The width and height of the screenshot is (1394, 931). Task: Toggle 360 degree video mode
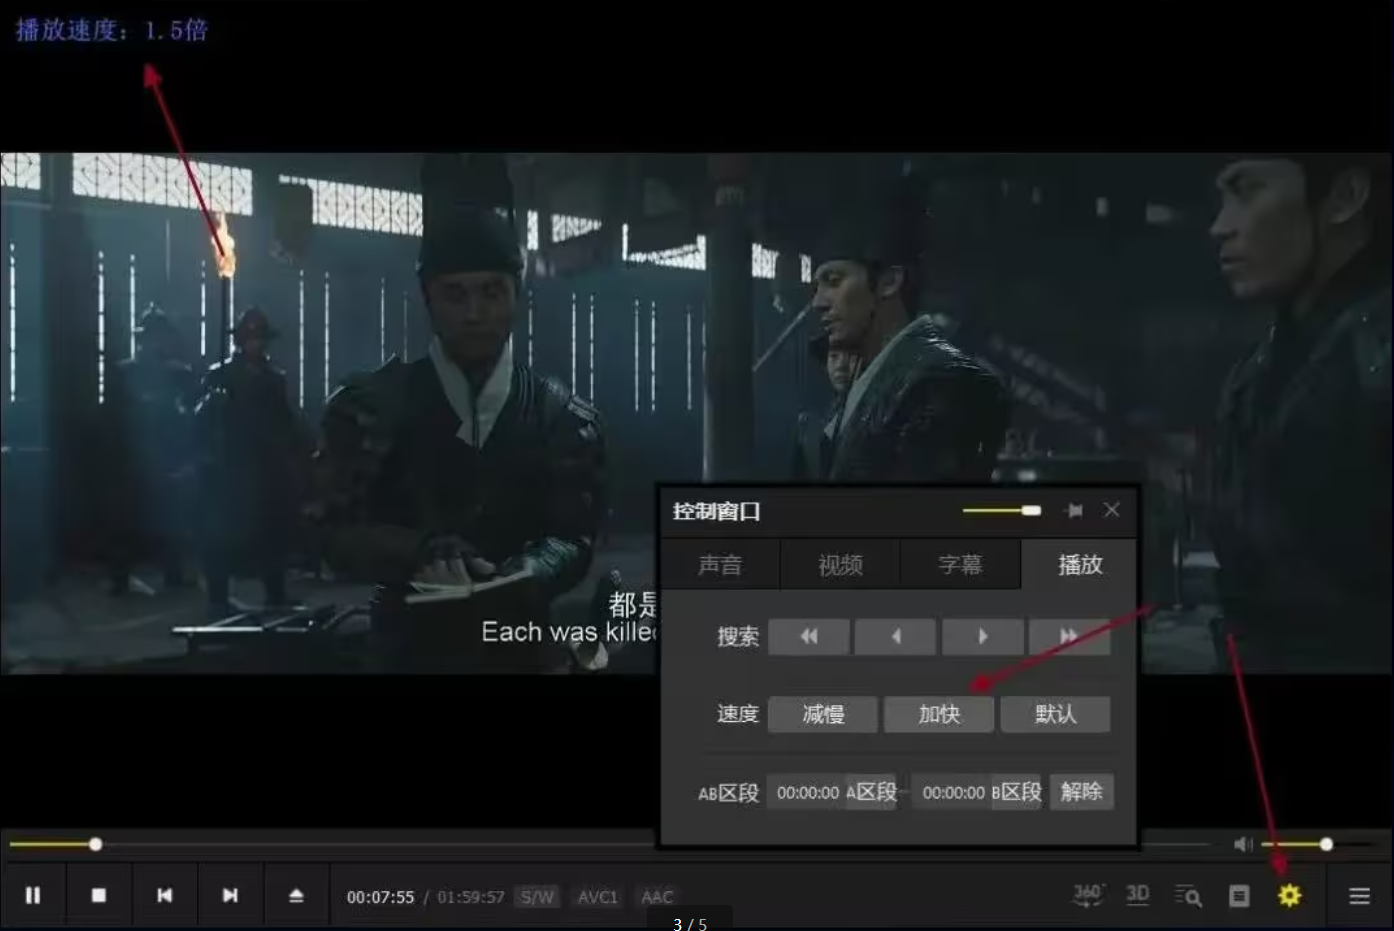1087,895
